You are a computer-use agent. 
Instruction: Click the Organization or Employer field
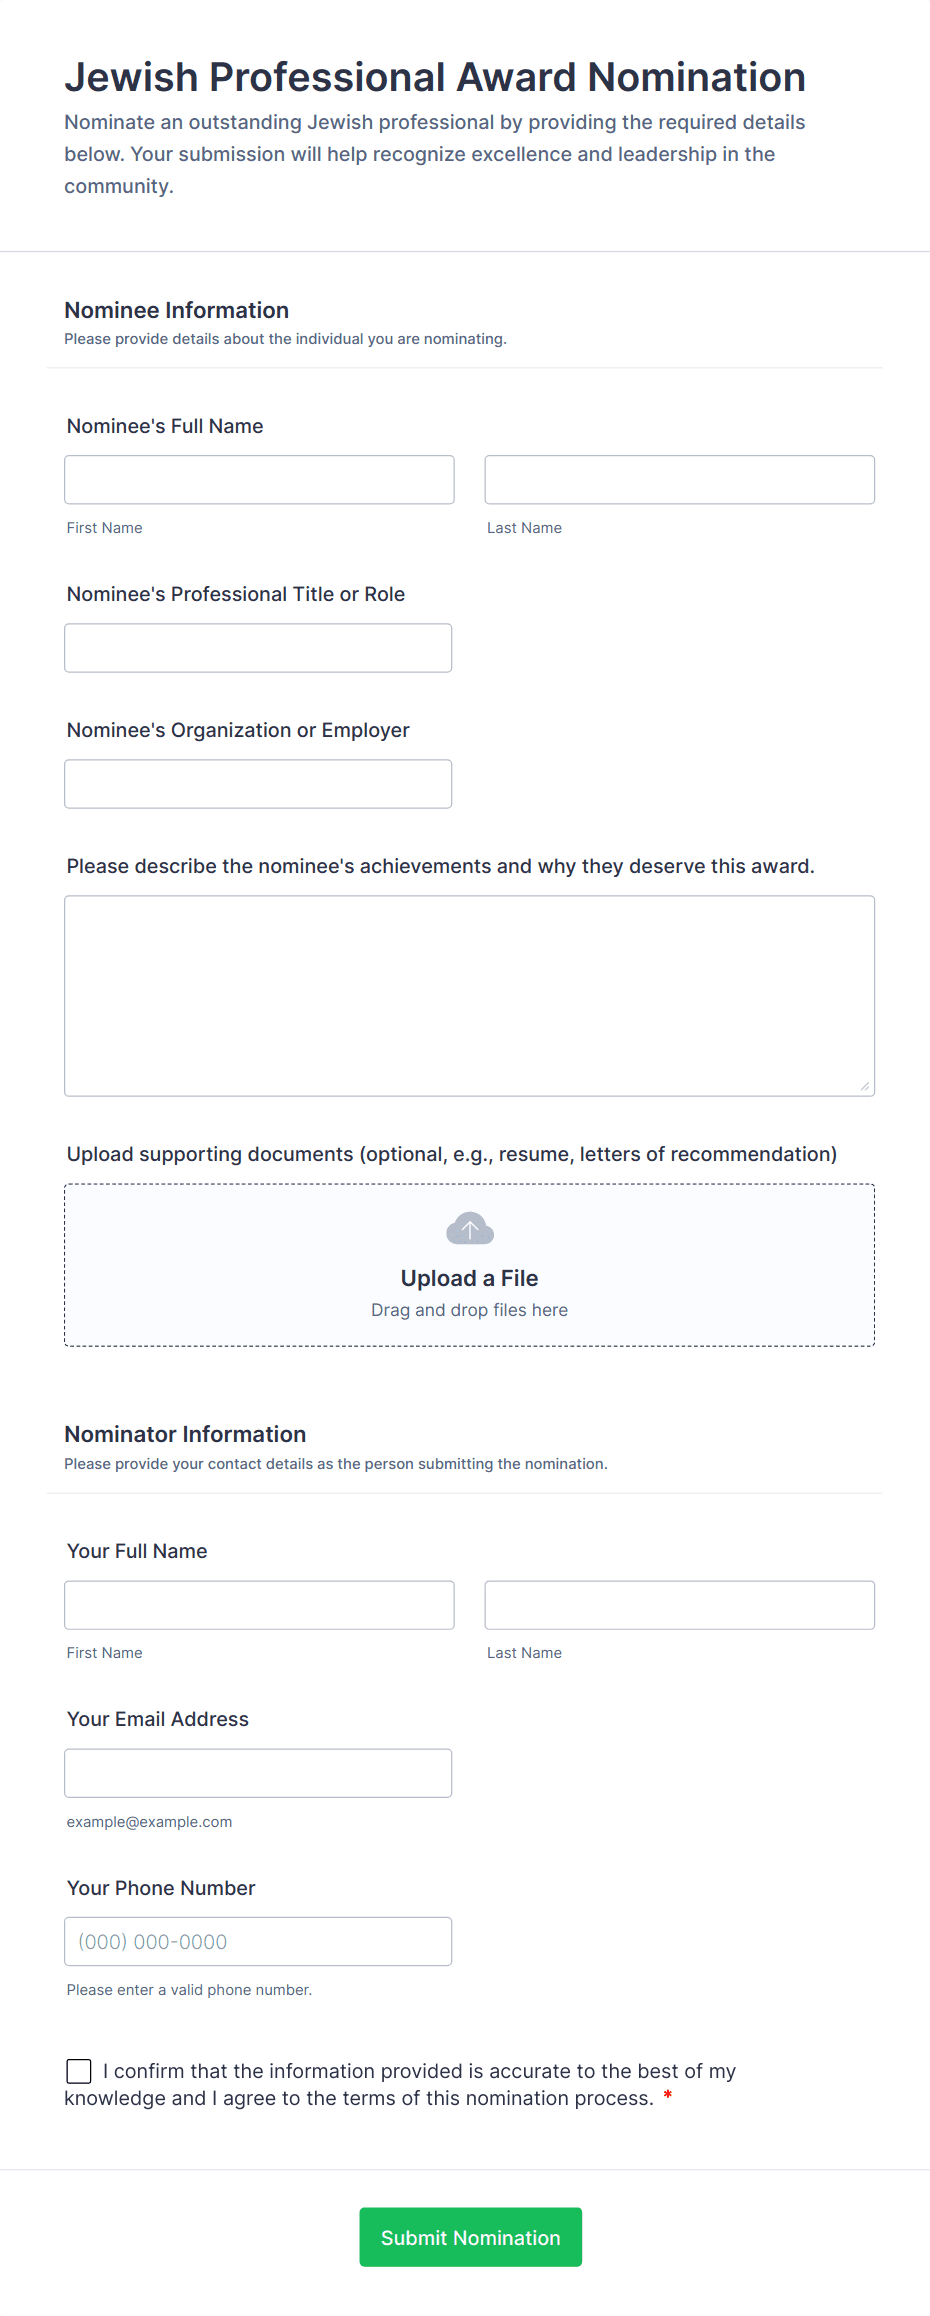tap(257, 783)
